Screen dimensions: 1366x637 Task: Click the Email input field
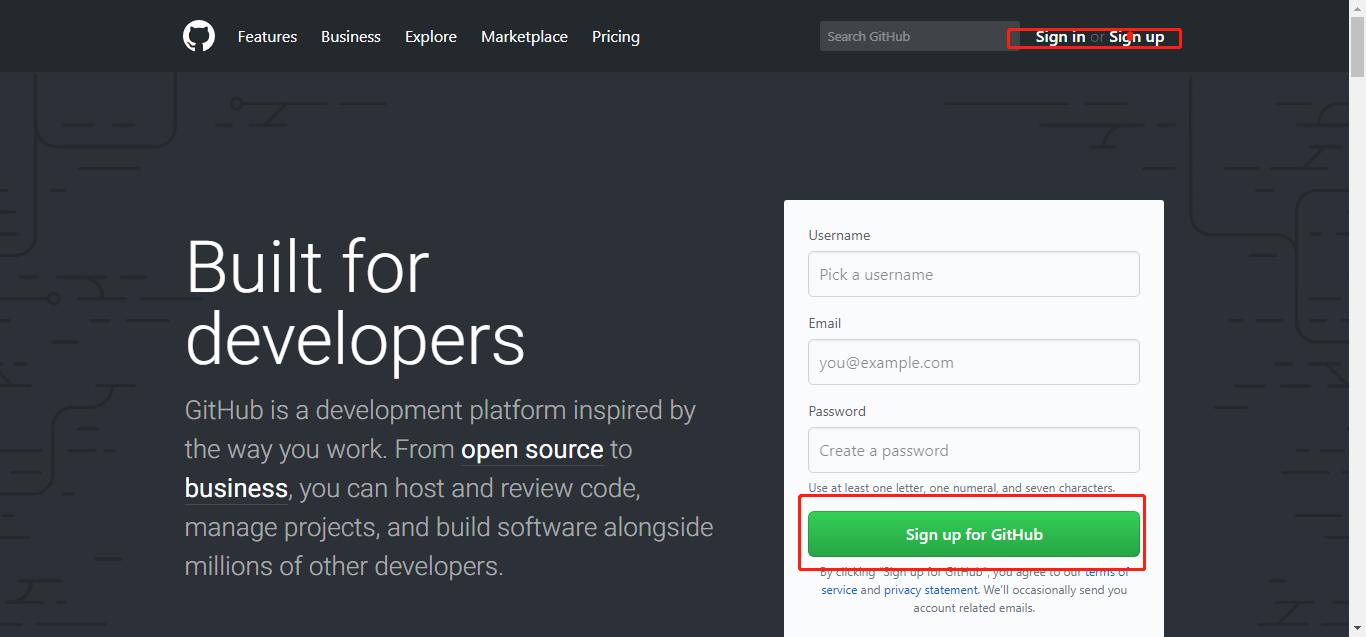click(x=974, y=362)
